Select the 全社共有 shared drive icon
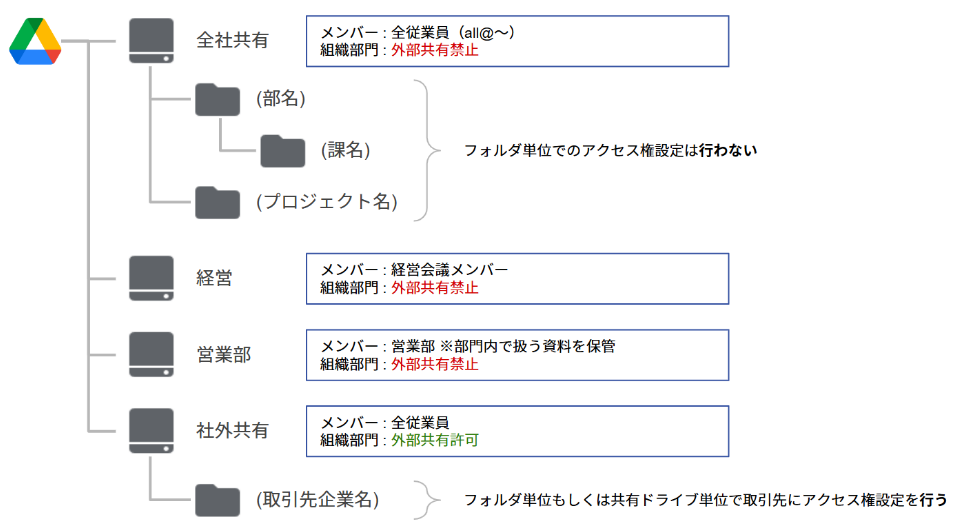The height and width of the screenshot is (523, 956). [x=151, y=41]
